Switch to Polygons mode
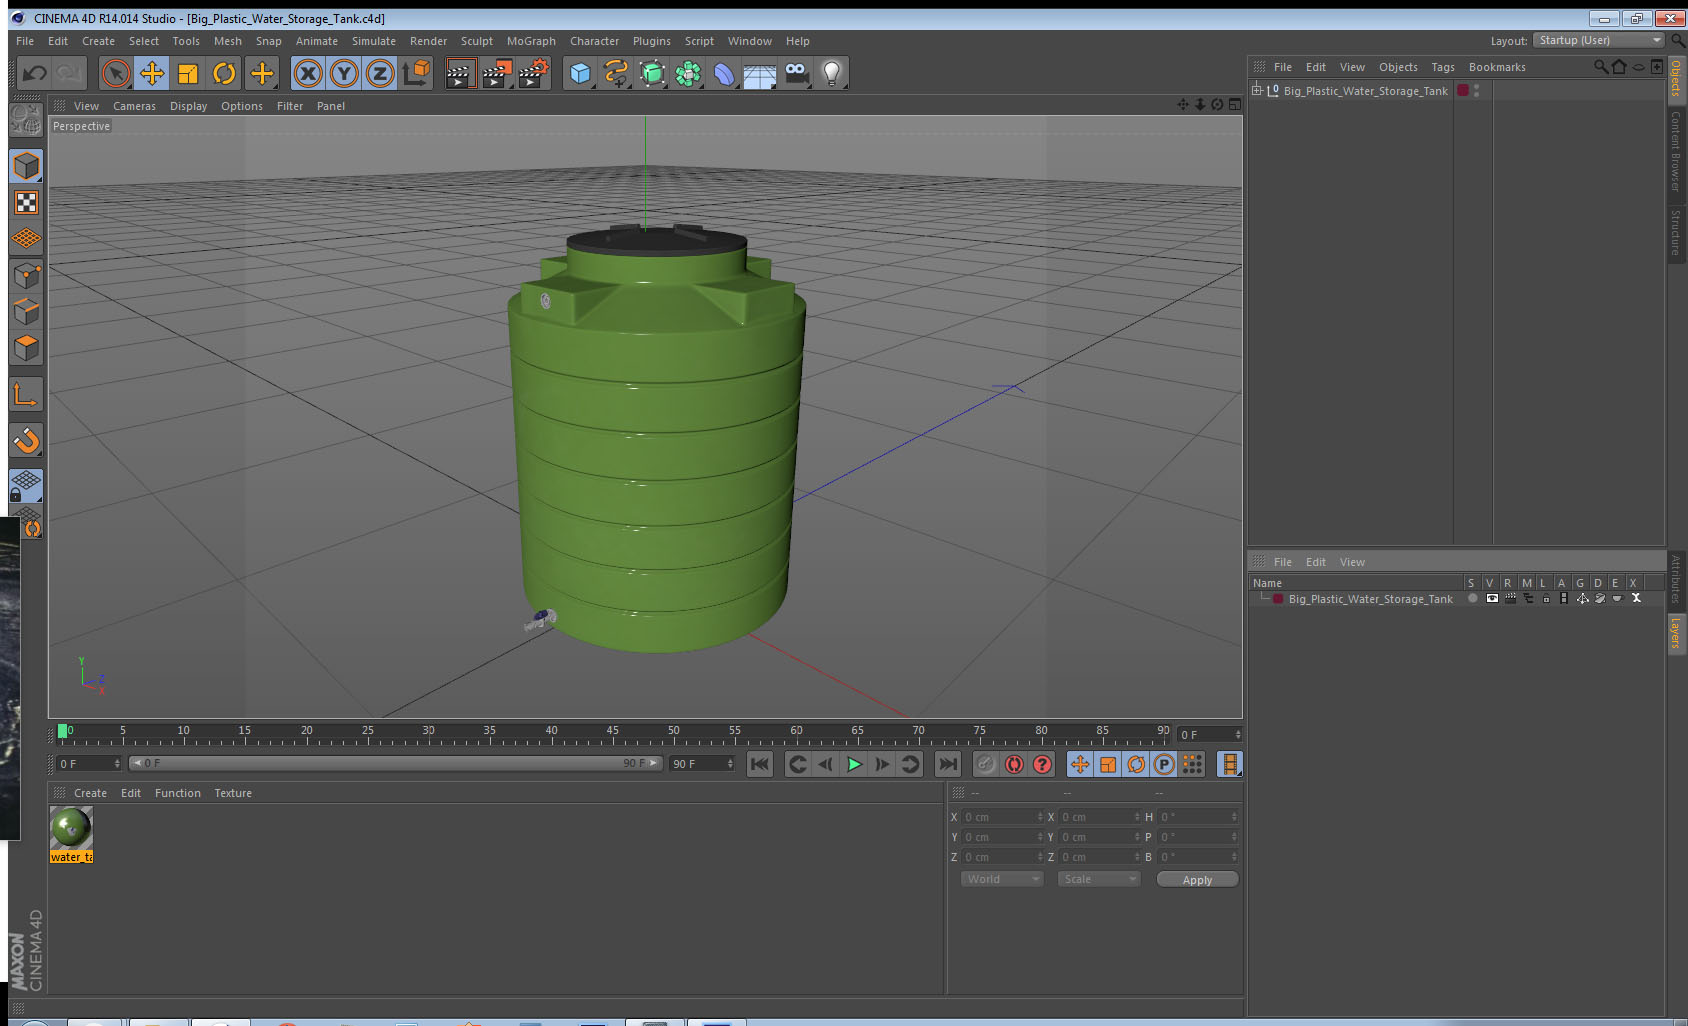The height and width of the screenshot is (1026, 1688). coord(26,348)
